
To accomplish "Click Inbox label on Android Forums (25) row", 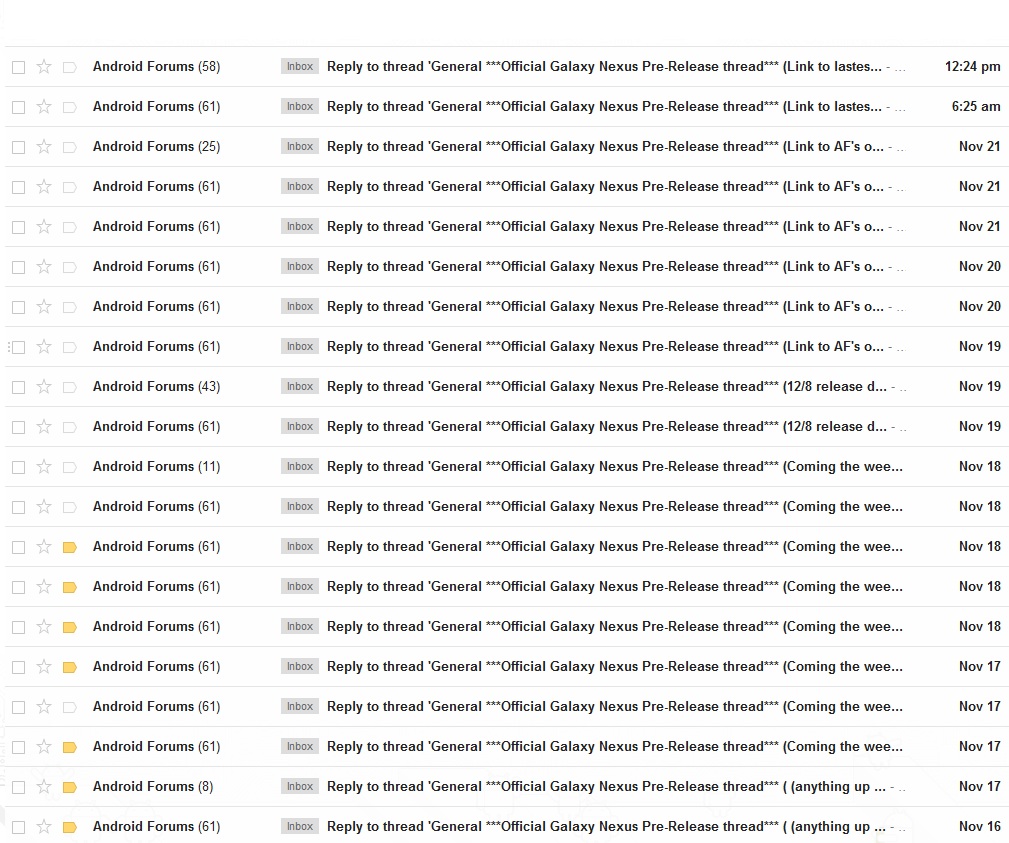I will coord(300,146).
